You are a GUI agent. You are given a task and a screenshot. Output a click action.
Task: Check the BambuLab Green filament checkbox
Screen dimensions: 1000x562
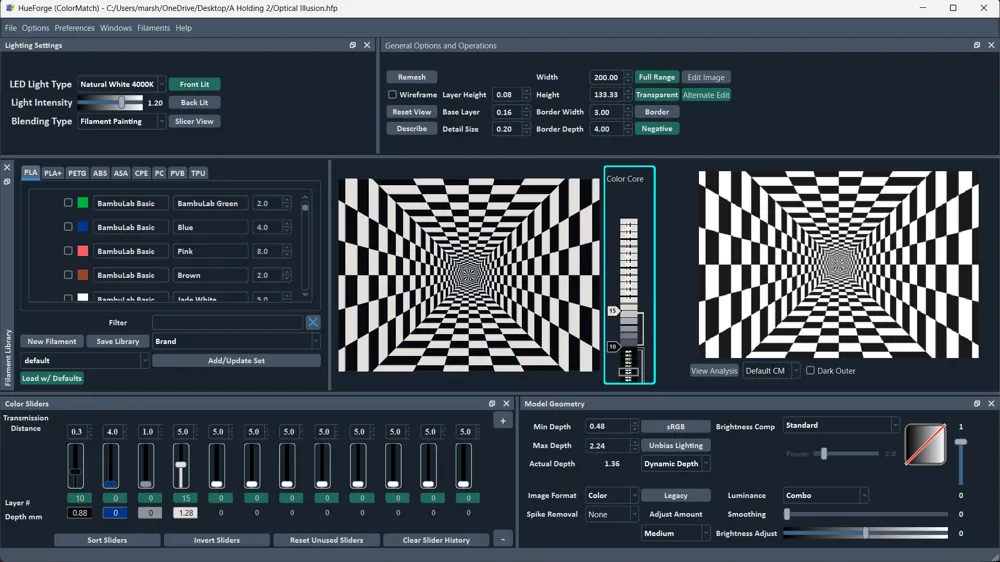[x=68, y=203]
